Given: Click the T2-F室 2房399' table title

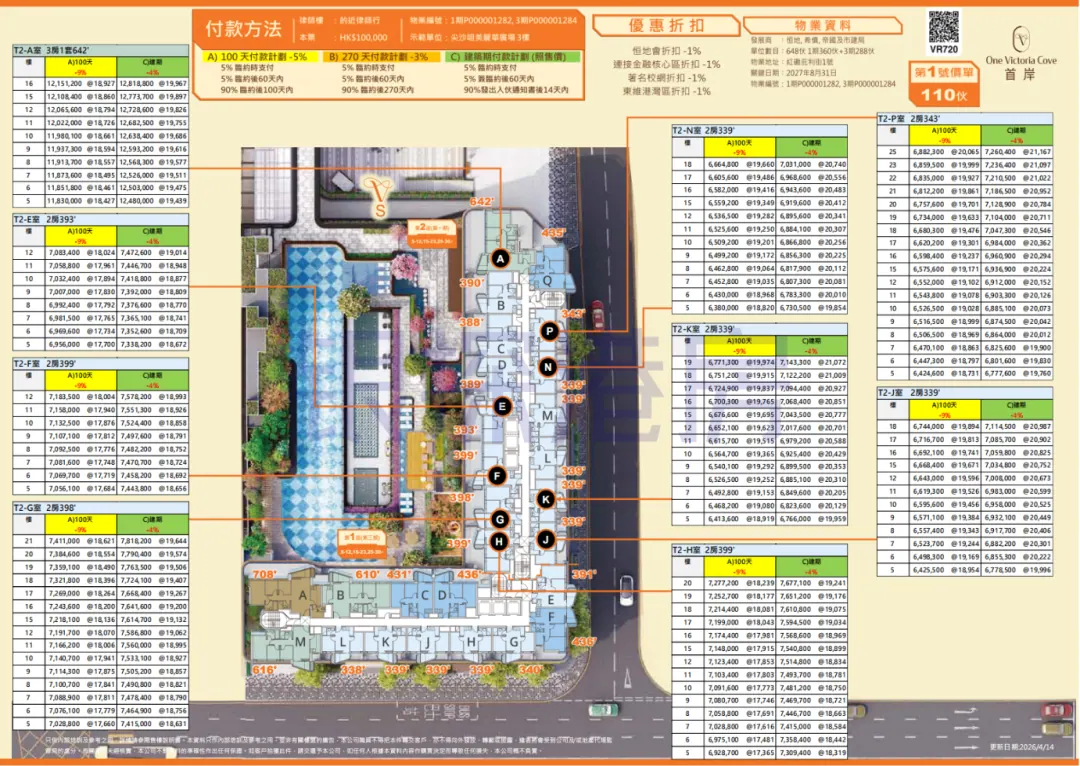Looking at the screenshot, I should pos(101,363).
